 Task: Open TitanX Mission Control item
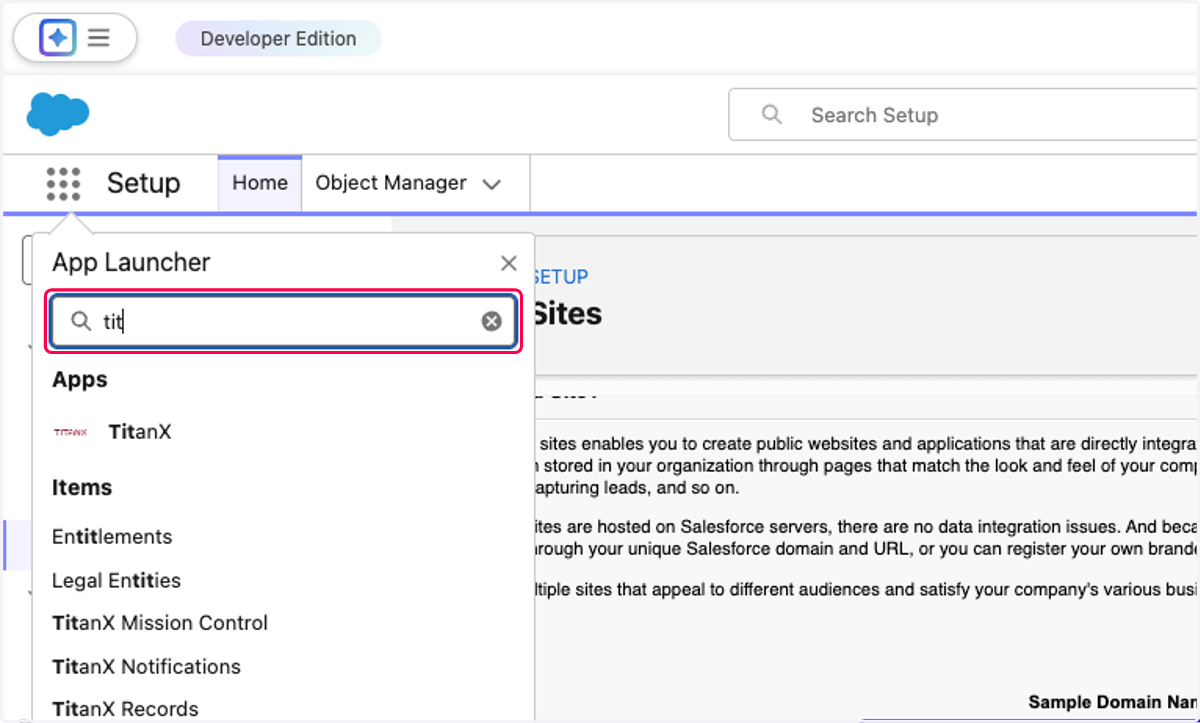tap(160, 623)
